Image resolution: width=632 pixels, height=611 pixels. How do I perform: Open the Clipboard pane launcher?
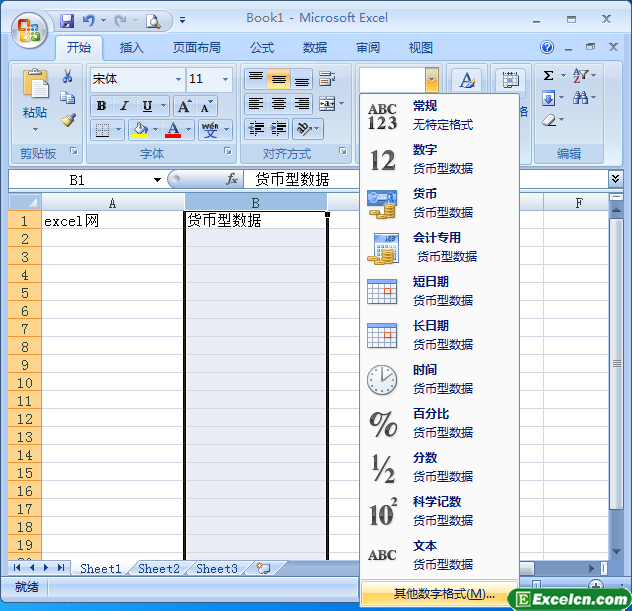coord(74,151)
